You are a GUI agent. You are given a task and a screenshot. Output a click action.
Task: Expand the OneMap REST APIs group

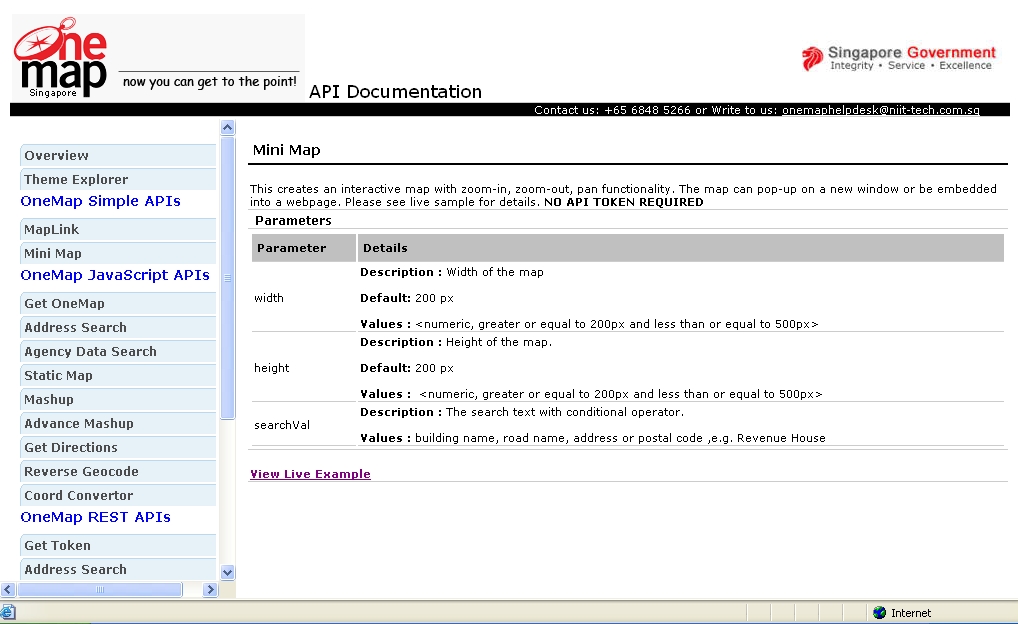pyautogui.click(x=92, y=517)
